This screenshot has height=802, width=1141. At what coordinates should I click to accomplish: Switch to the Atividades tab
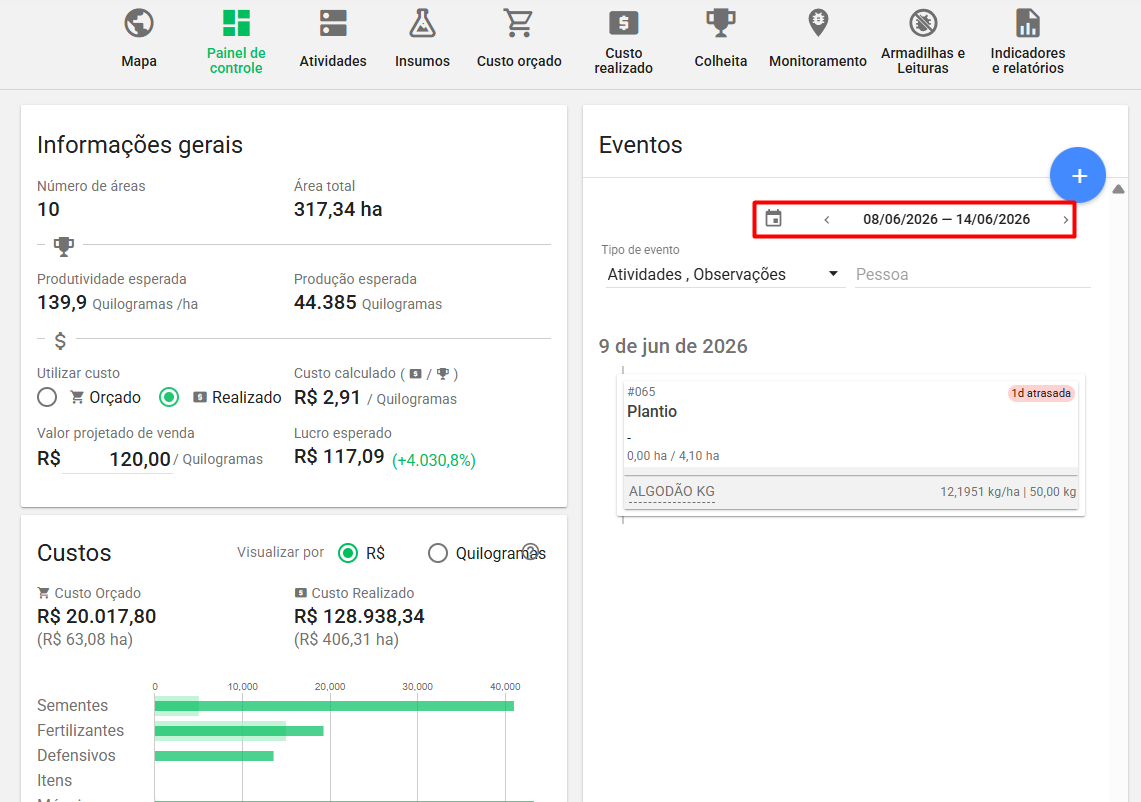(333, 61)
